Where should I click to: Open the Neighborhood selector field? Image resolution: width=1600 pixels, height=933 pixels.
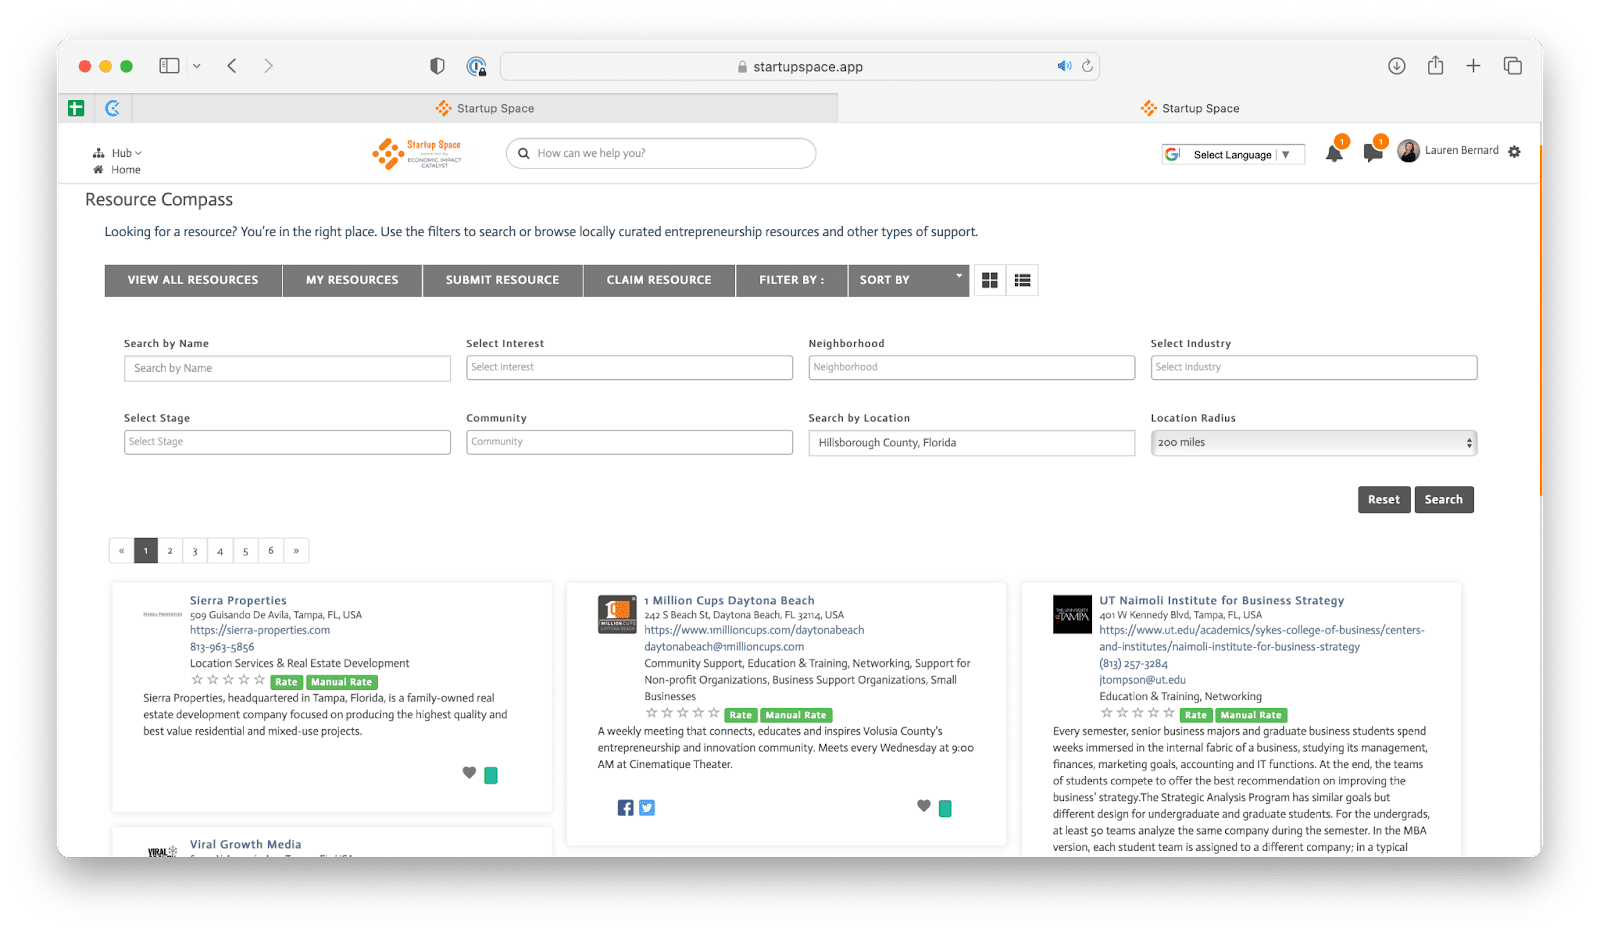point(971,367)
